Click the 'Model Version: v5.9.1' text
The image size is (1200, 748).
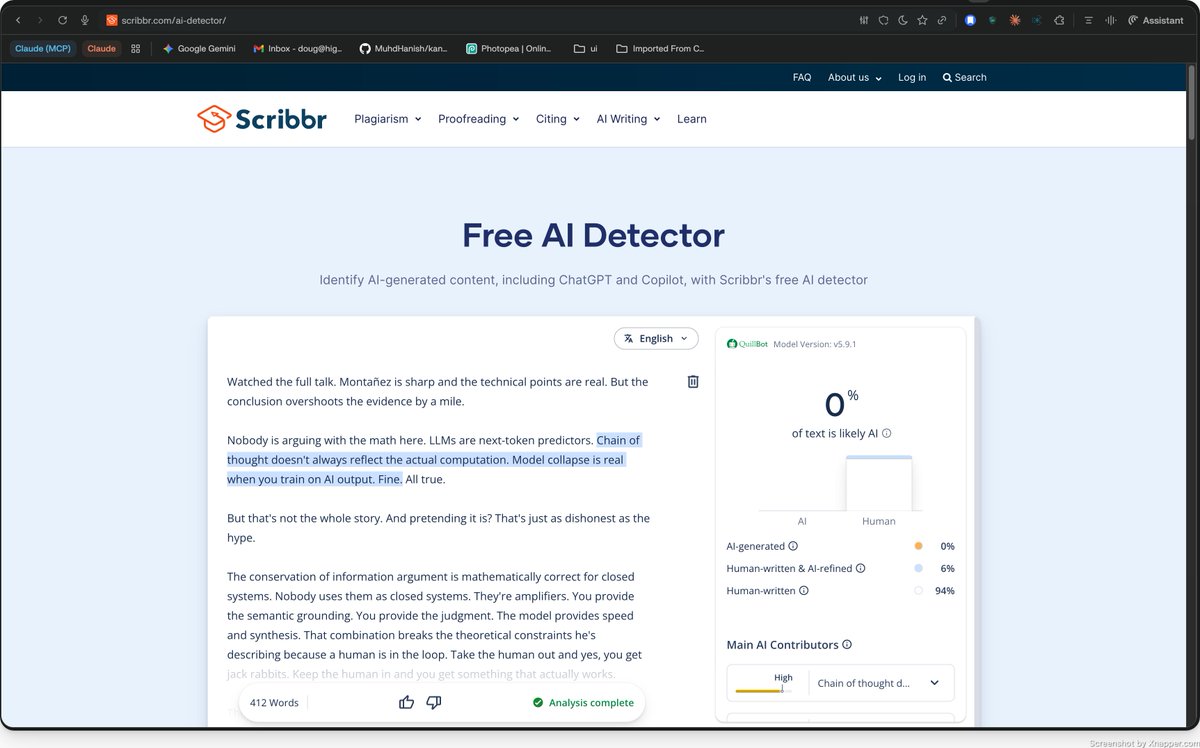click(x=814, y=344)
